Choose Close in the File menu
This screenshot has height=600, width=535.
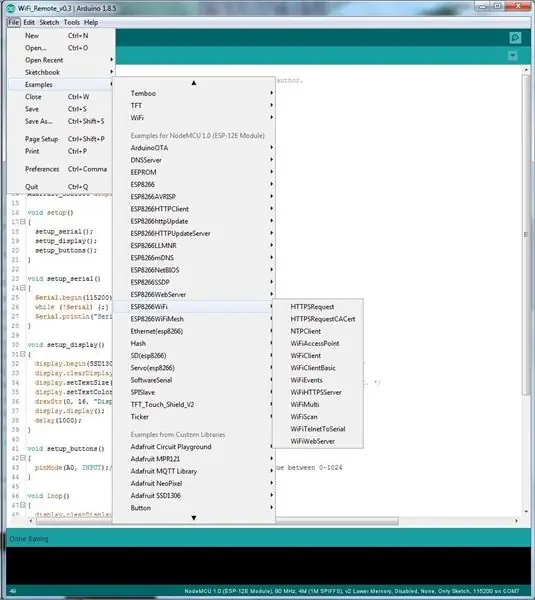pyautogui.click(x=61, y=97)
